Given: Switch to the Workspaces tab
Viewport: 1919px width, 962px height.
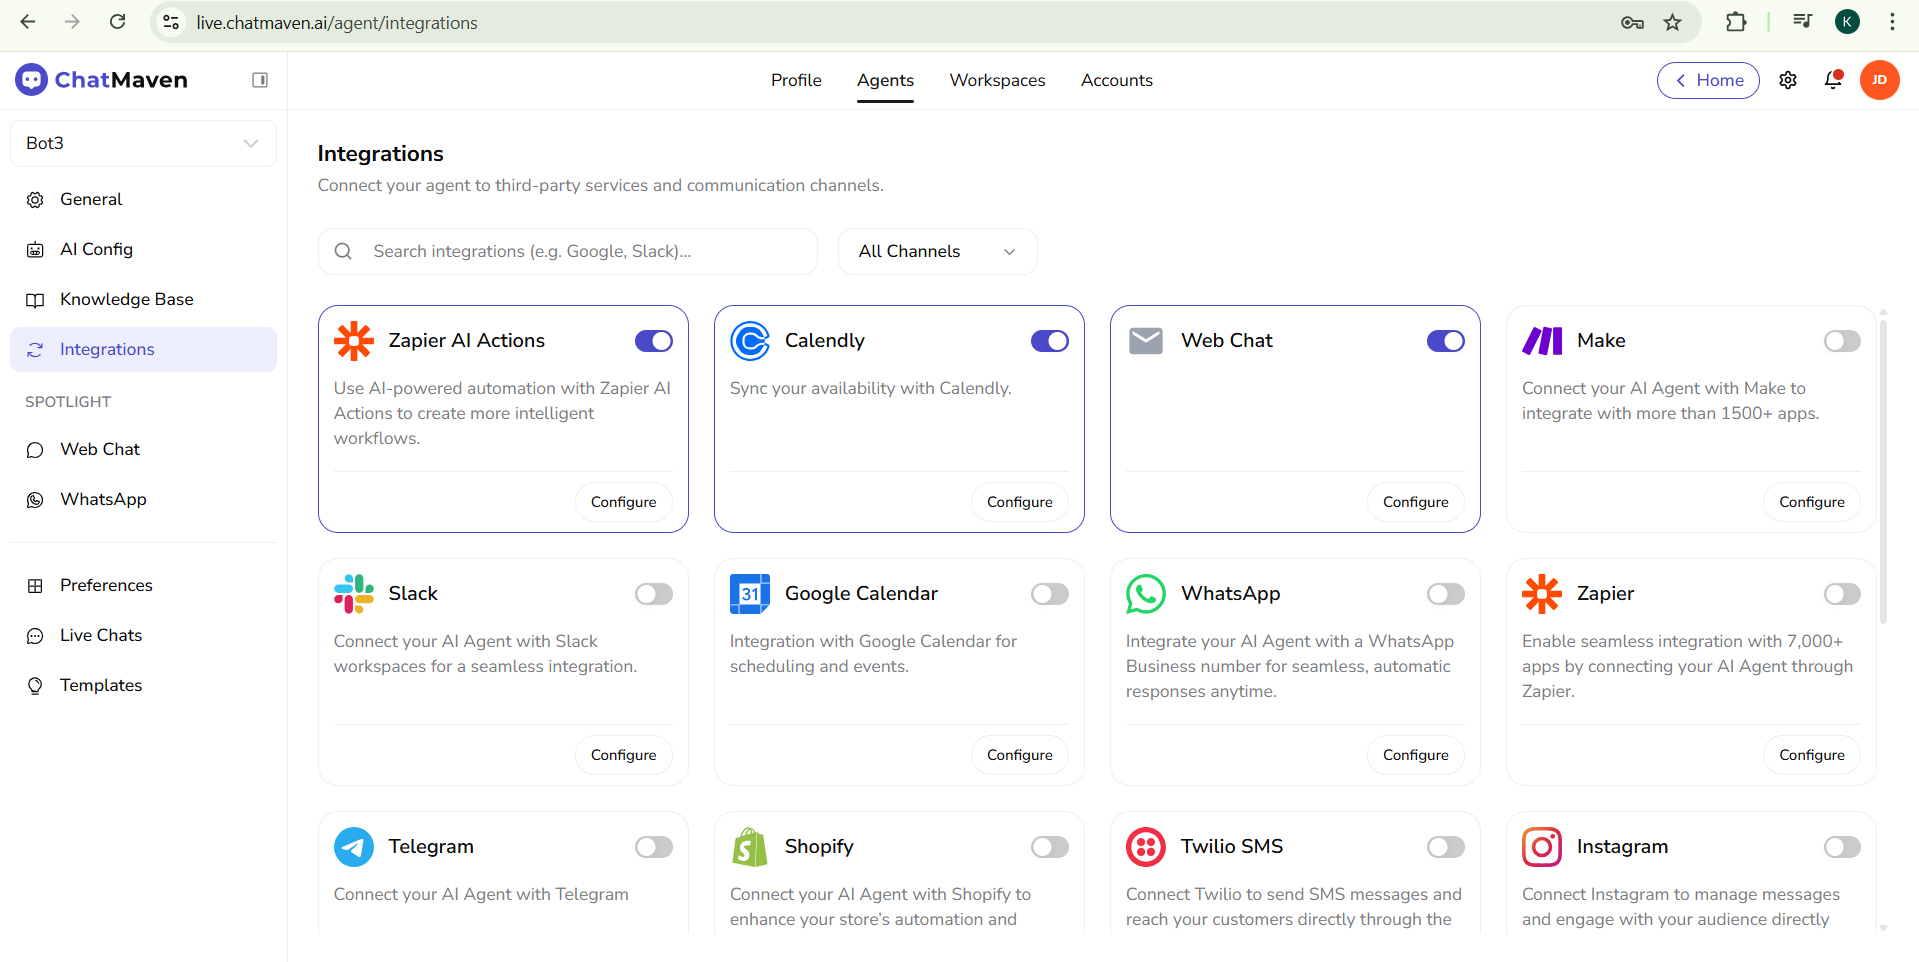Looking at the screenshot, I should [x=997, y=80].
